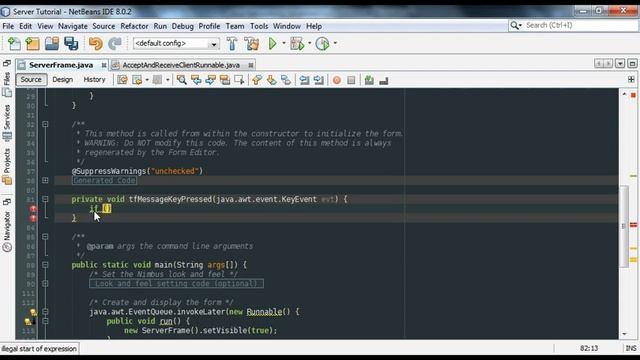The height and width of the screenshot is (360, 640).
Task: Click the Debug Project icon
Action: tap(298, 43)
